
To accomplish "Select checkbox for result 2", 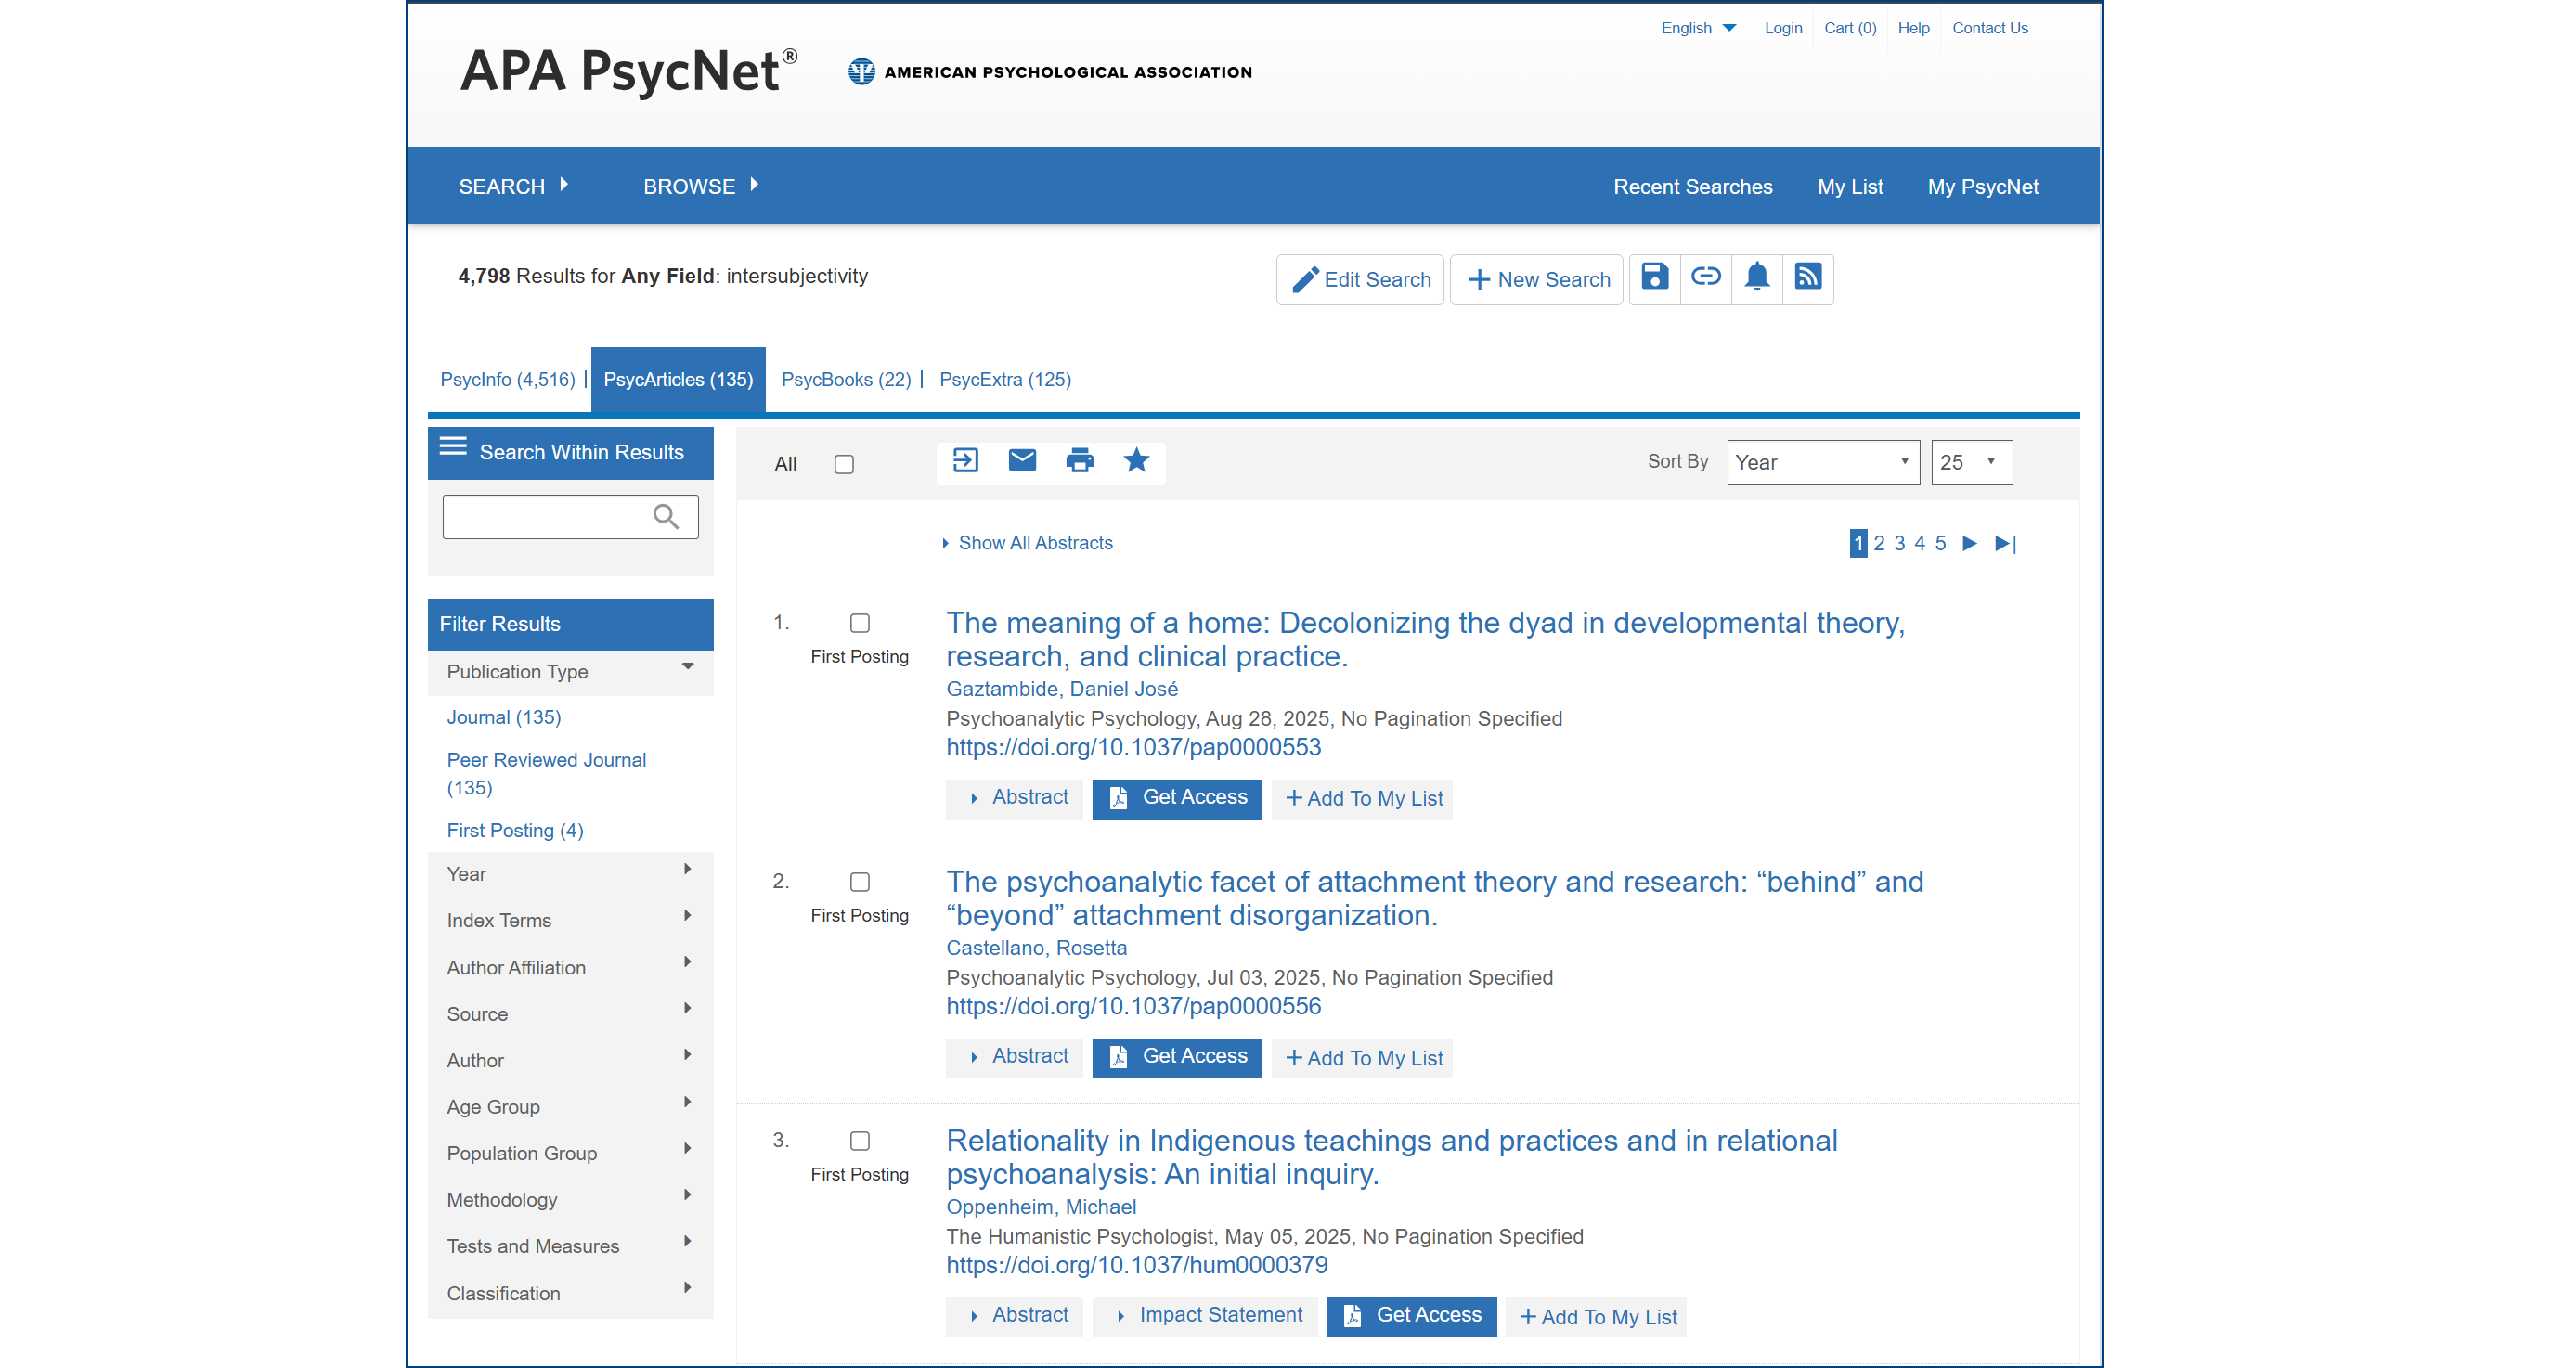I will [860, 882].
